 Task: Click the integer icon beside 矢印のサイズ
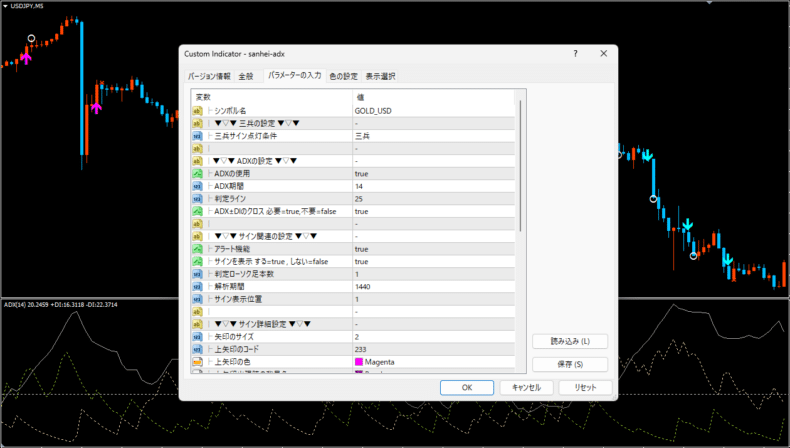click(x=198, y=337)
